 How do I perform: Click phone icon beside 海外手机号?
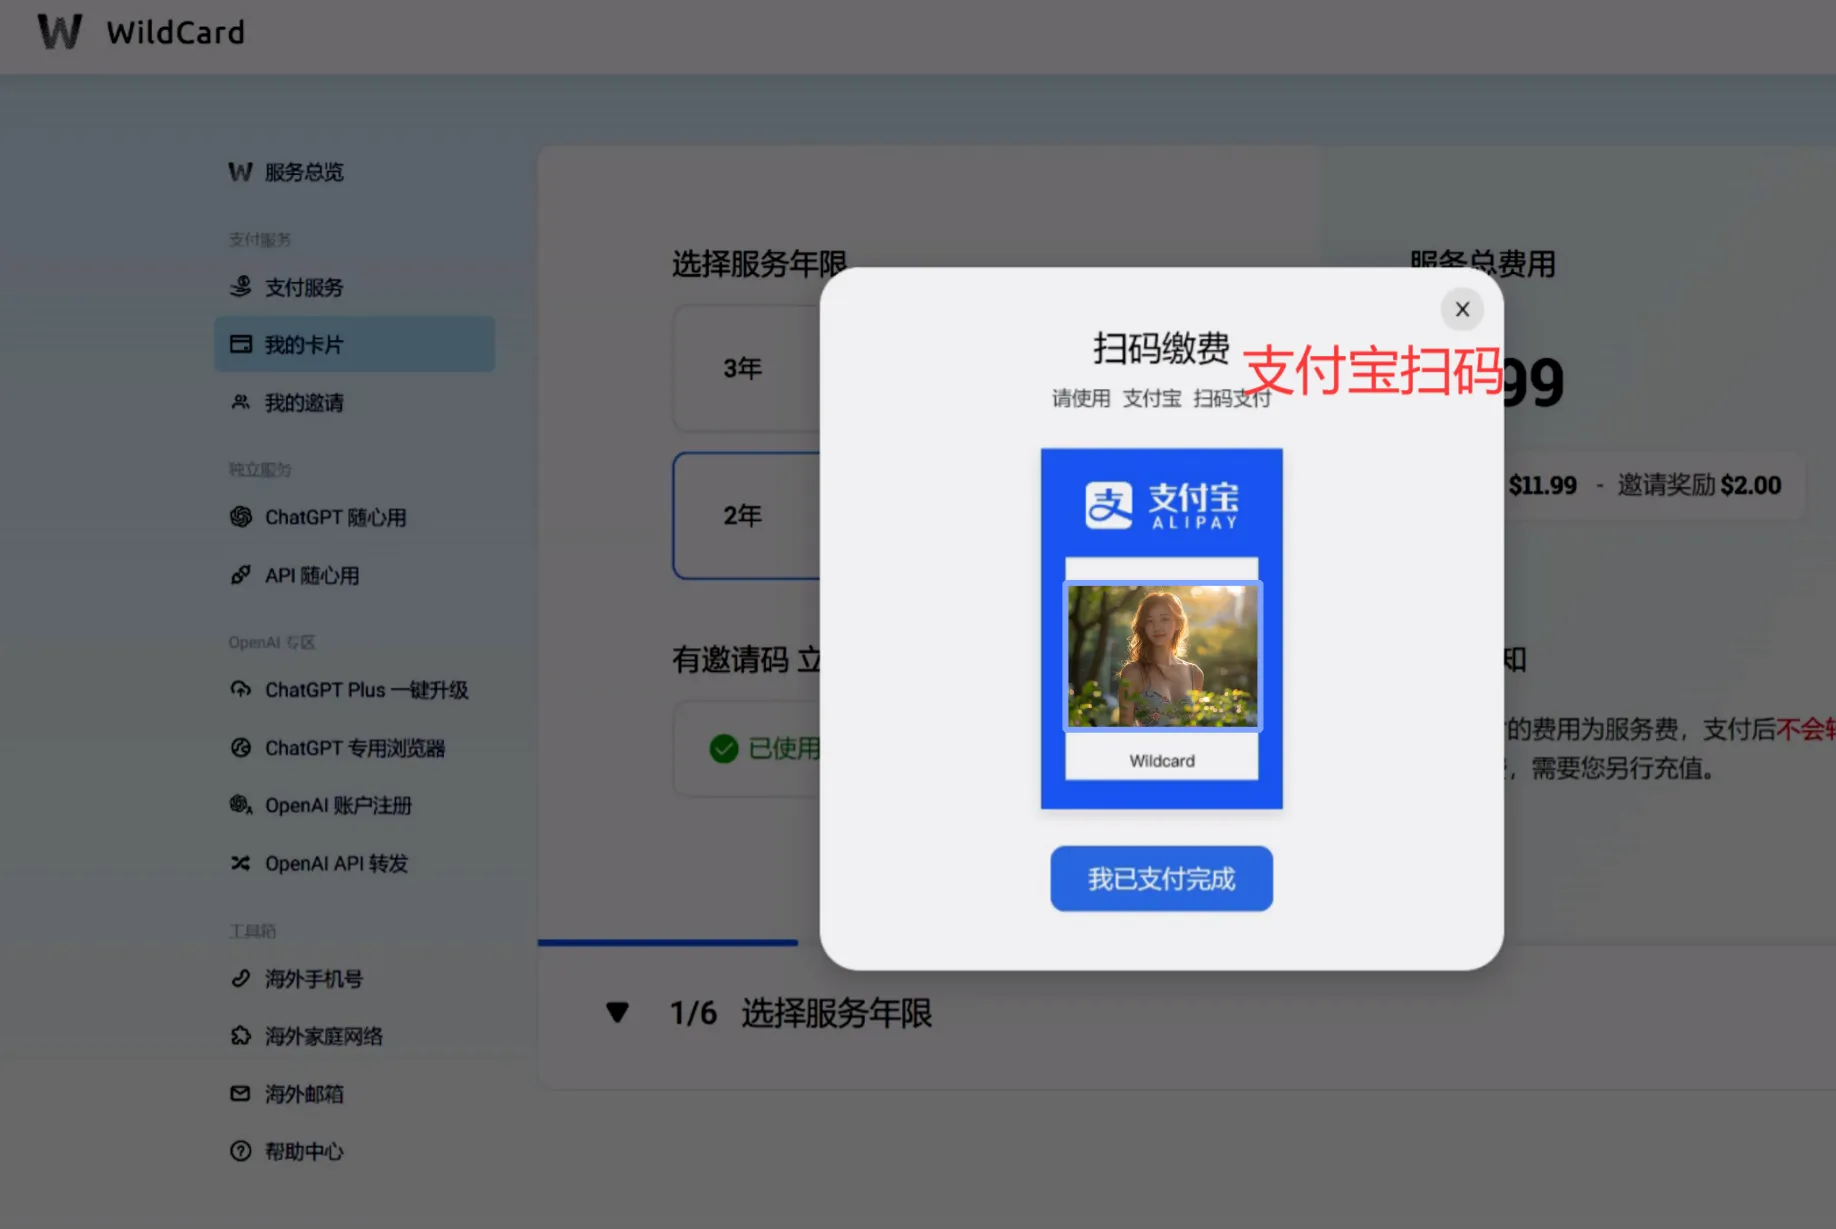point(240,978)
